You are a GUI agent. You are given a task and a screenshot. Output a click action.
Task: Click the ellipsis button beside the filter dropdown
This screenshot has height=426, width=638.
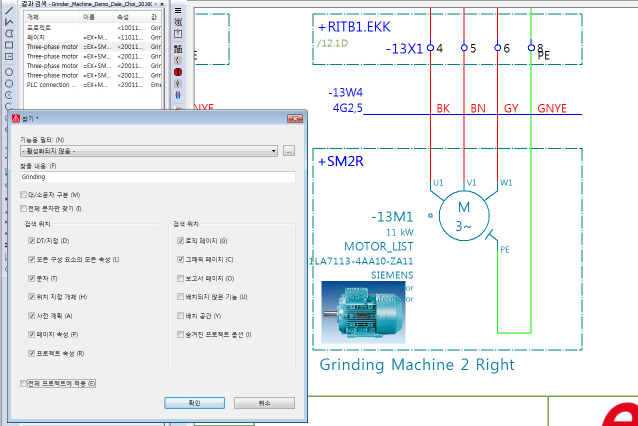pyautogui.click(x=288, y=151)
